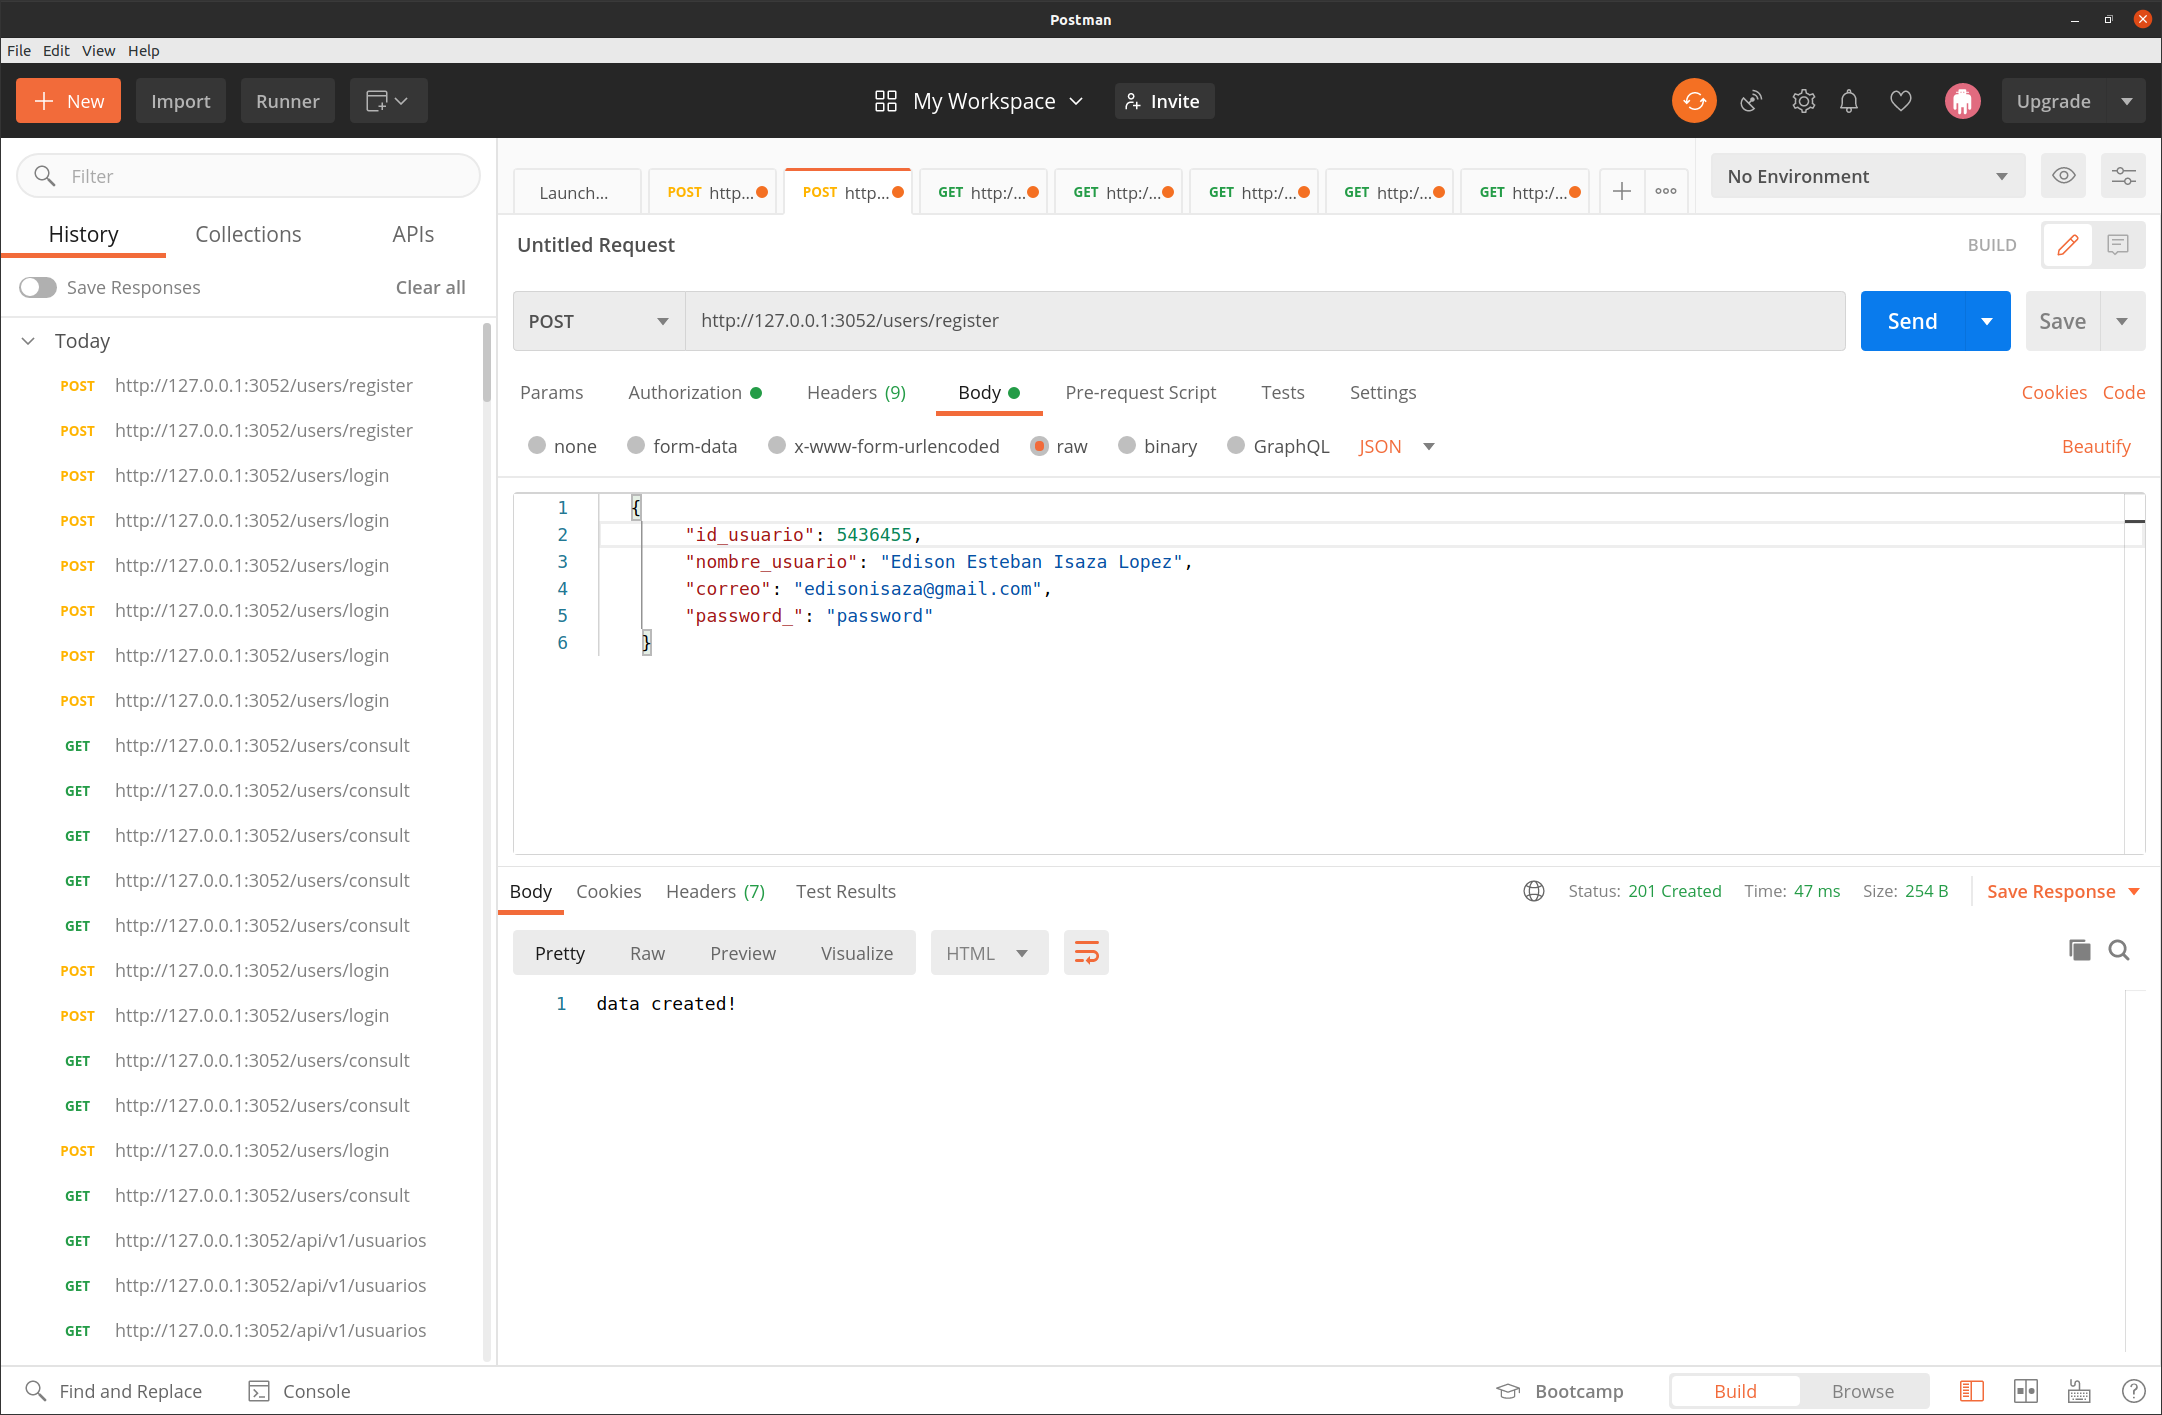
Task: Click the New button
Action: pyautogui.click(x=68, y=101)
